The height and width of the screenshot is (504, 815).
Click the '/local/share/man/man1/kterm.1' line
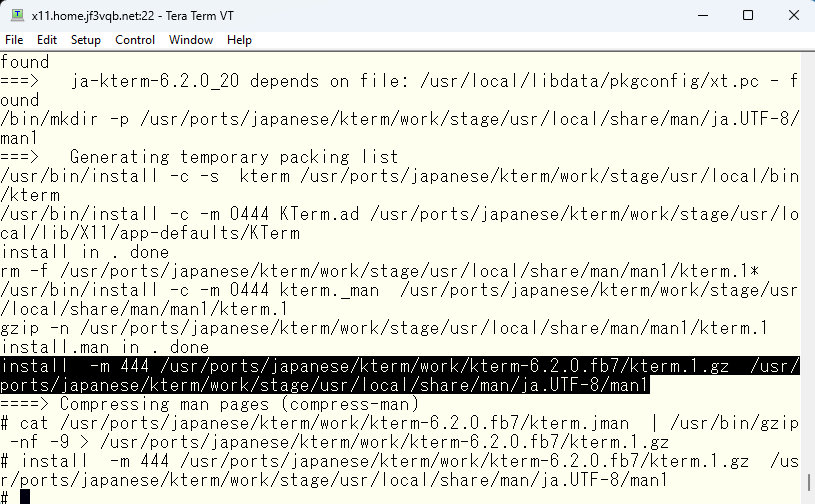pos(144,309)
